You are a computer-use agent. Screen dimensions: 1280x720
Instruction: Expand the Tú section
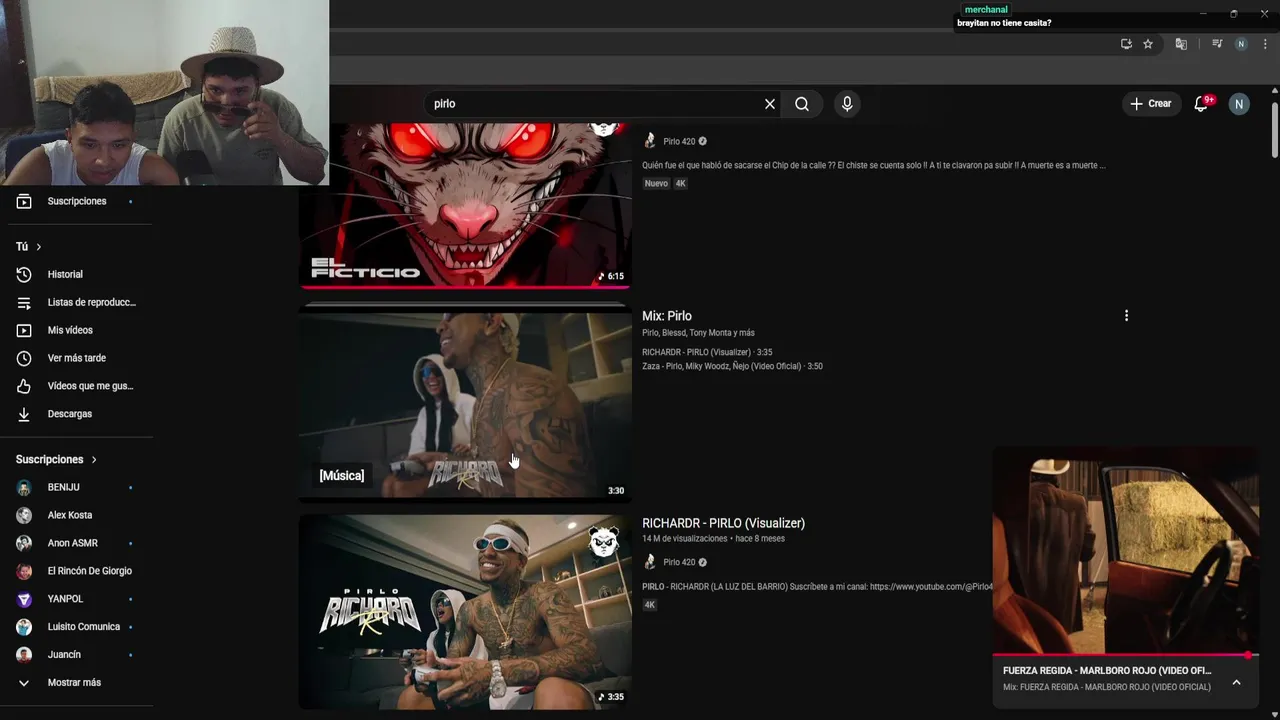(28, 246)
